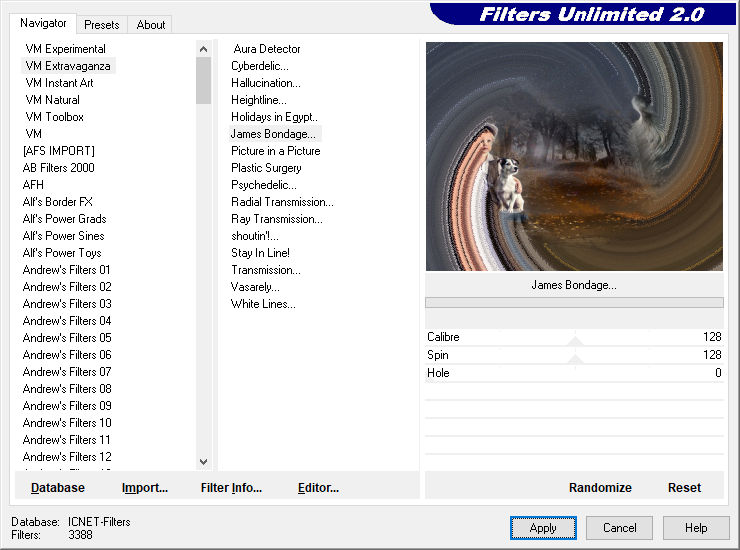The width and height of the screenshot is (740, 550).
Task: Click the Apply button
Action: click(543, 528)
